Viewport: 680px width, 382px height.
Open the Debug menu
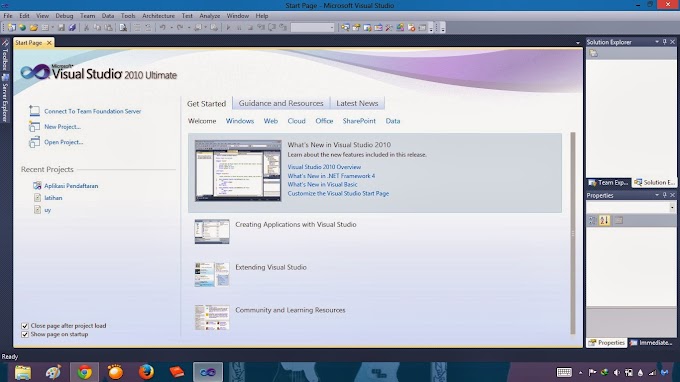[x=64, y=16]
